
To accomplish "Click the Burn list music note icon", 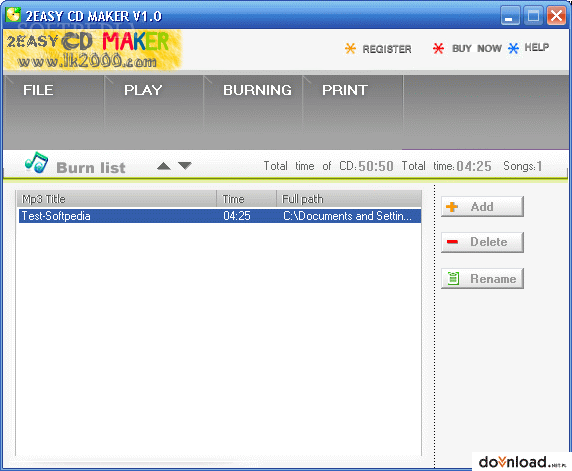I will click(x=36, y=163).
